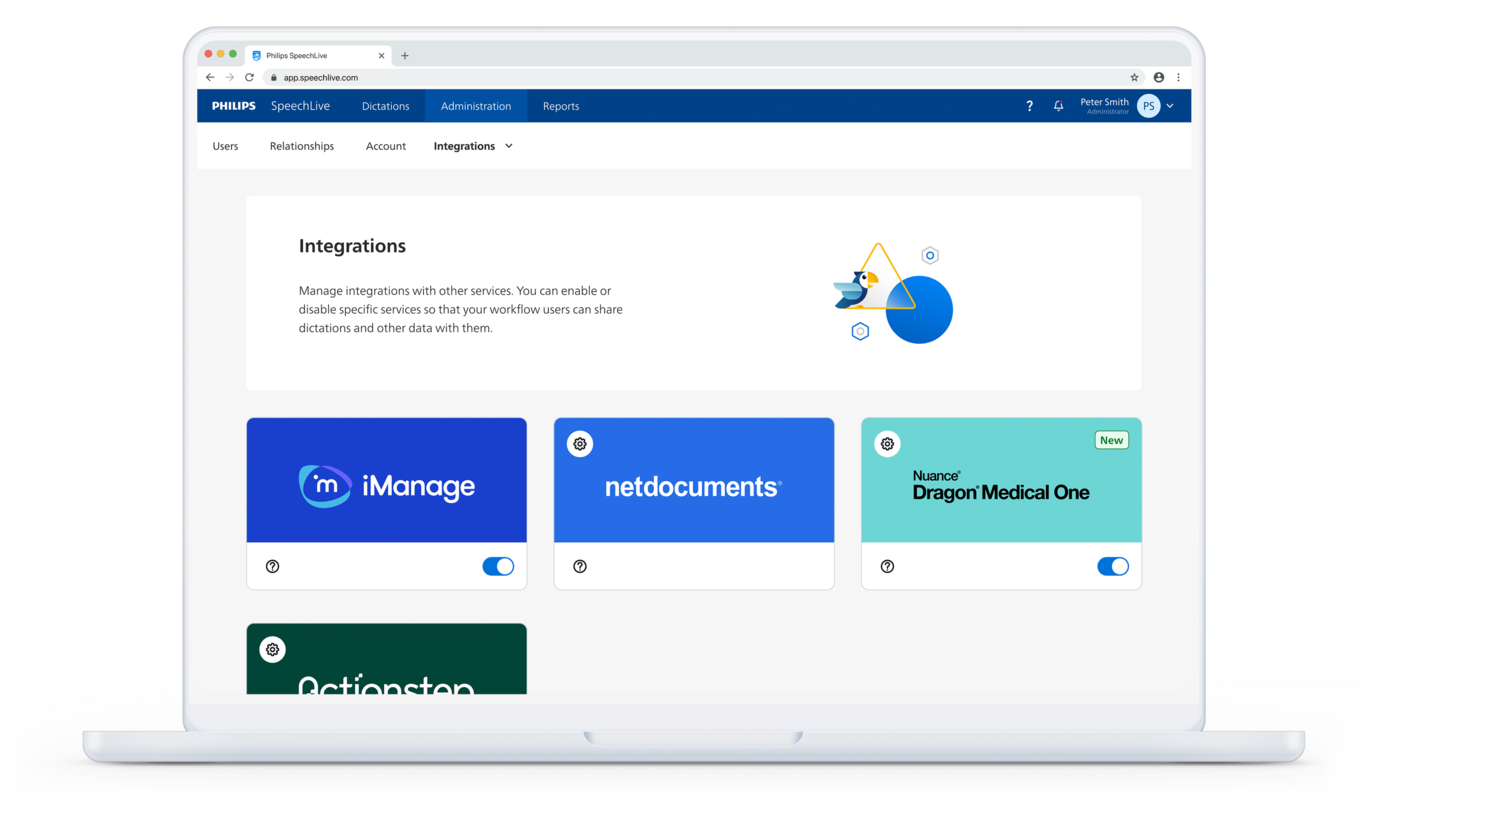1500x818 pixels.
Task: Click the browser forward arrow
Action: coord(229,77)
